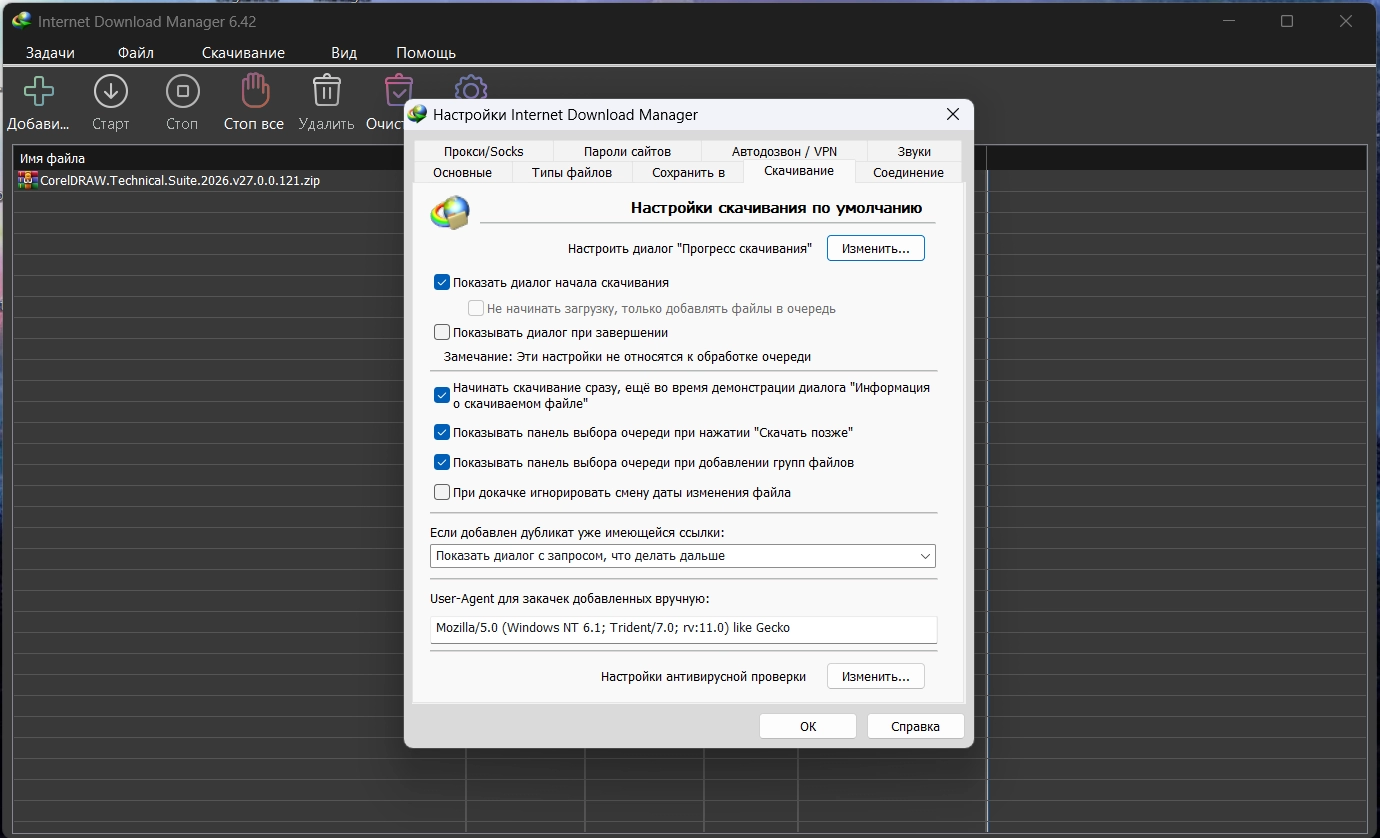Select the Скачивание tab in settings dialog
Image resolution: width=1380 pixels, height=838 pixels.
point(799,171)
